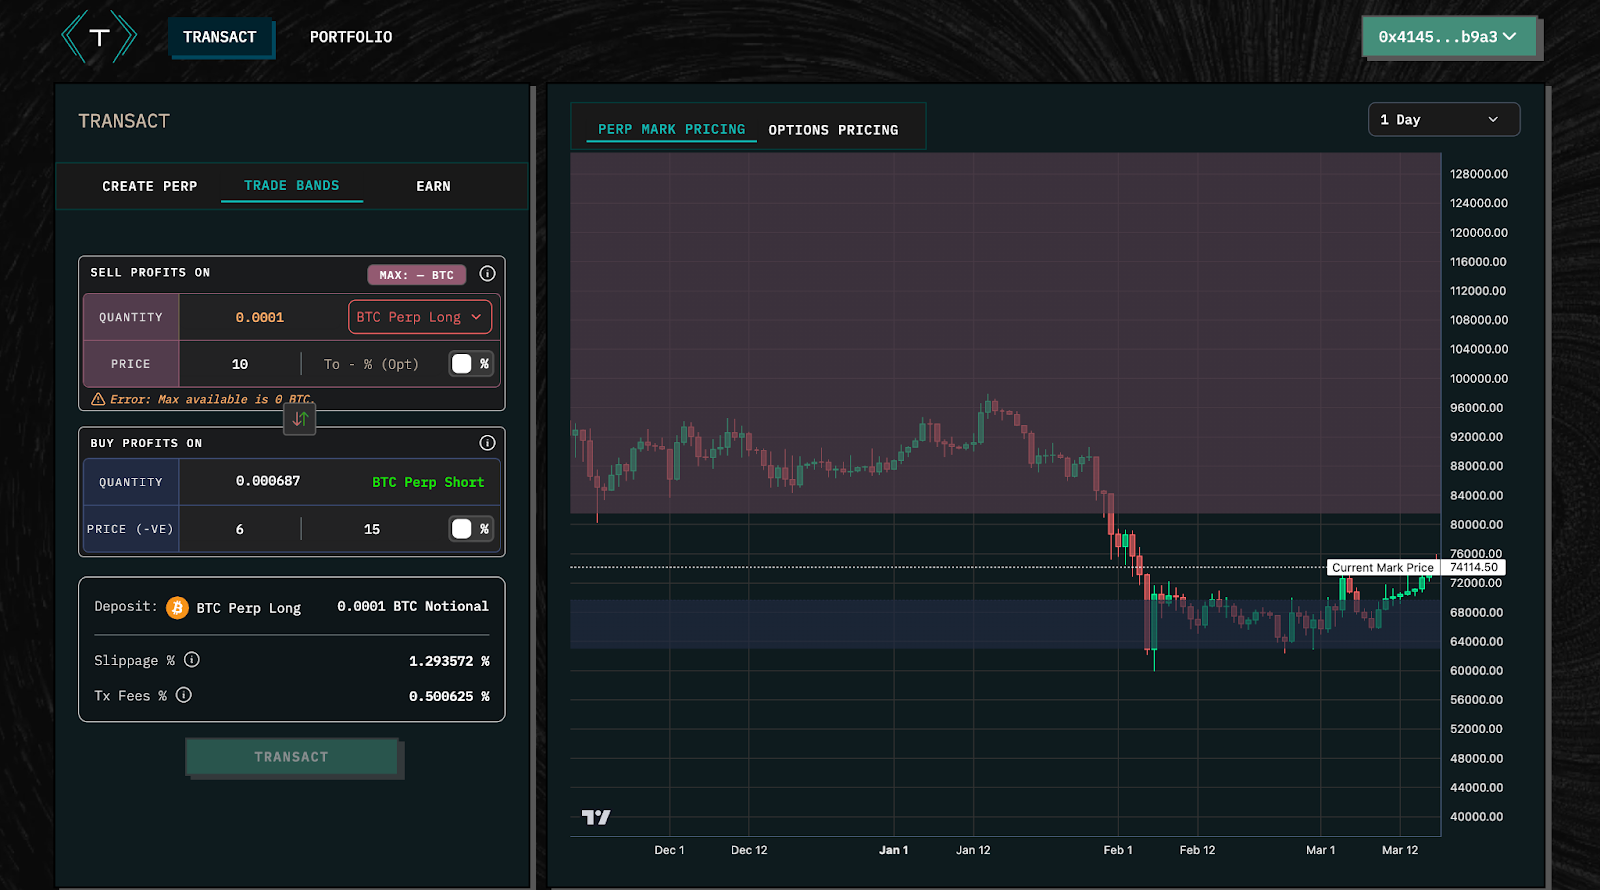Click the orange Bitcoin deposit icon
This screenshot has height=890, width=1600.
point(177,608)
